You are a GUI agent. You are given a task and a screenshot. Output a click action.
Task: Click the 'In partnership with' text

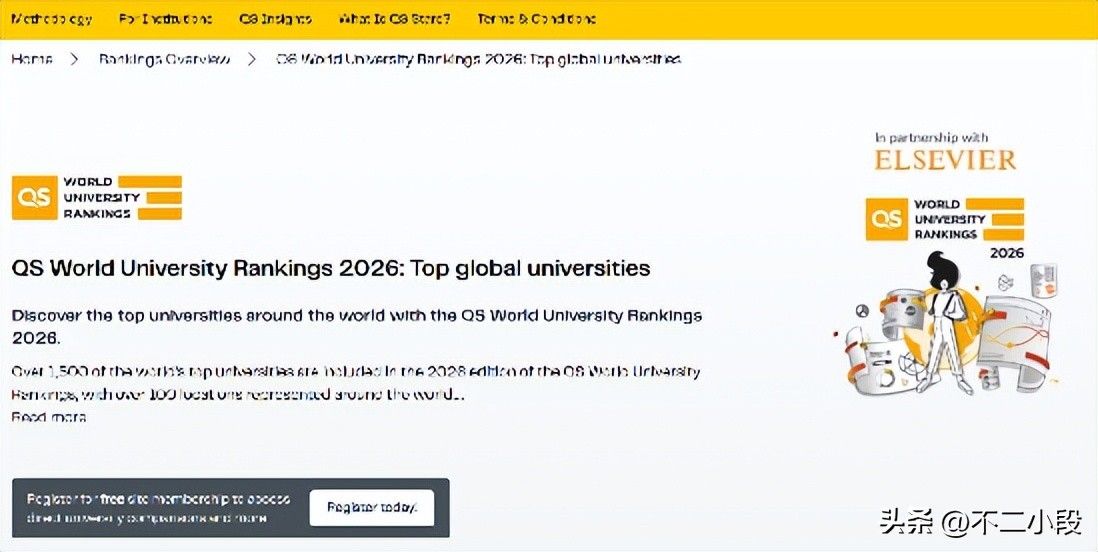931,137
